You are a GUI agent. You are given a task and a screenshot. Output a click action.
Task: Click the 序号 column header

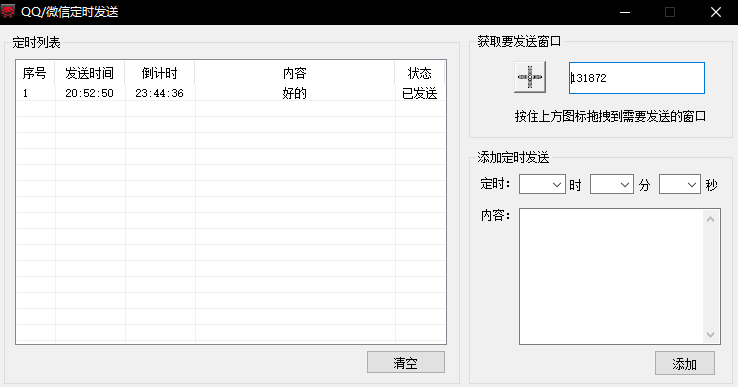(x=35, y=73)
